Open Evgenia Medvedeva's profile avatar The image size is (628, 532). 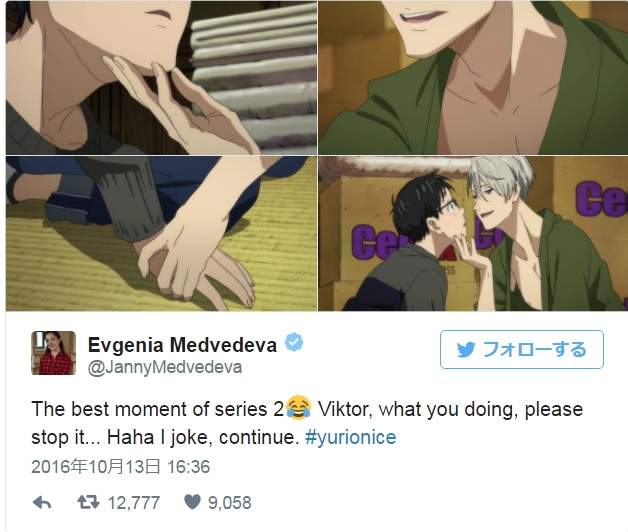click(x=53, y=353)
